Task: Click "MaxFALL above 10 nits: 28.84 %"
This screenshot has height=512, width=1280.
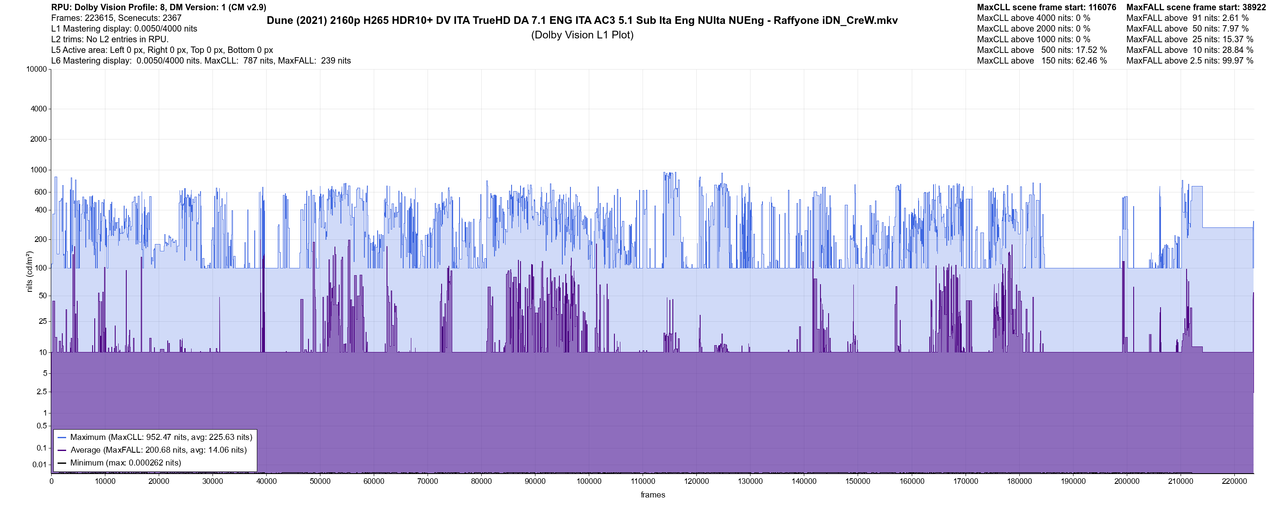Action: [x=1190, y=50]
